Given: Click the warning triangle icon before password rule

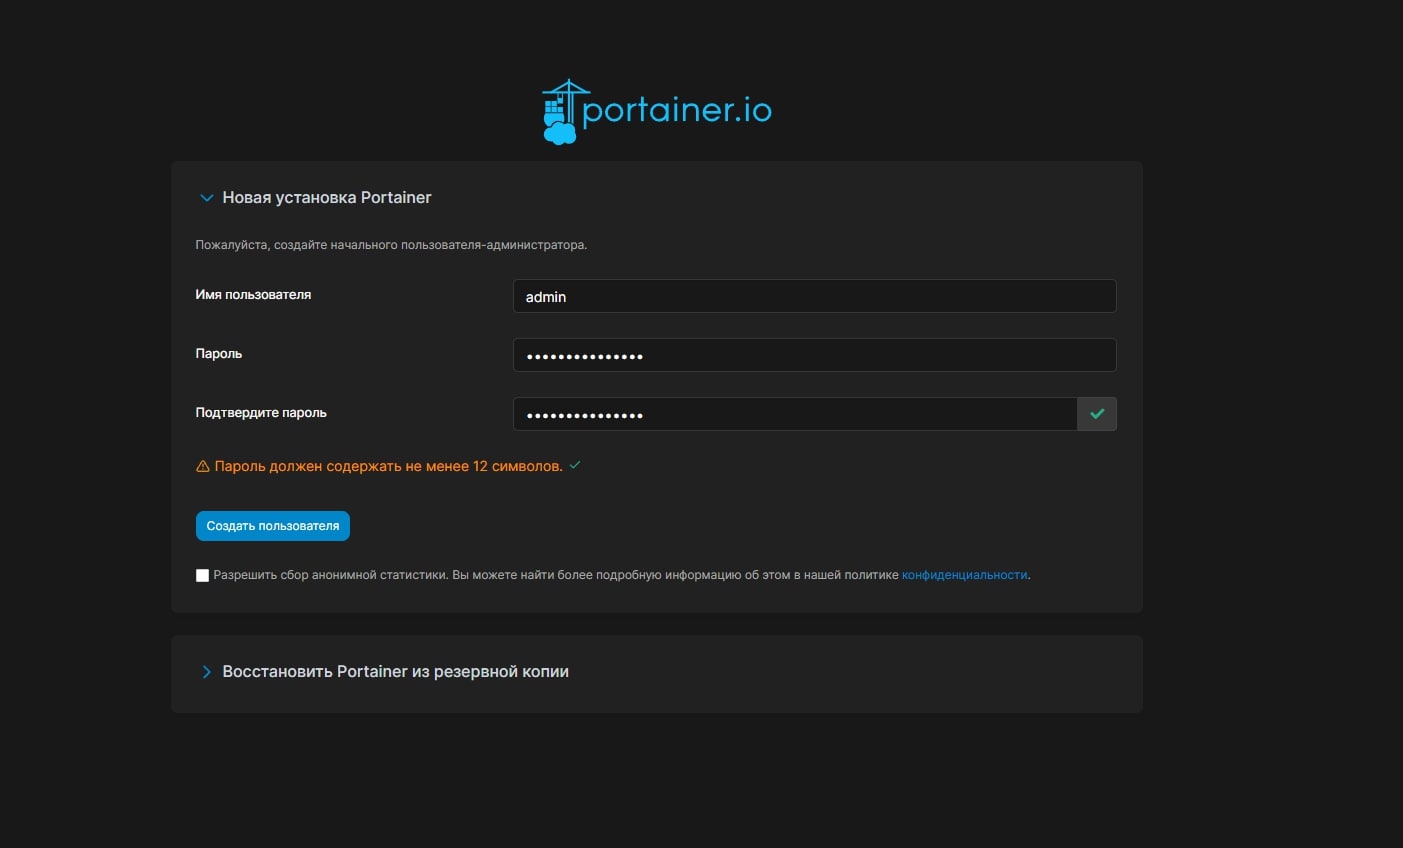Looking at the screenshot, I should coord(203,466).
